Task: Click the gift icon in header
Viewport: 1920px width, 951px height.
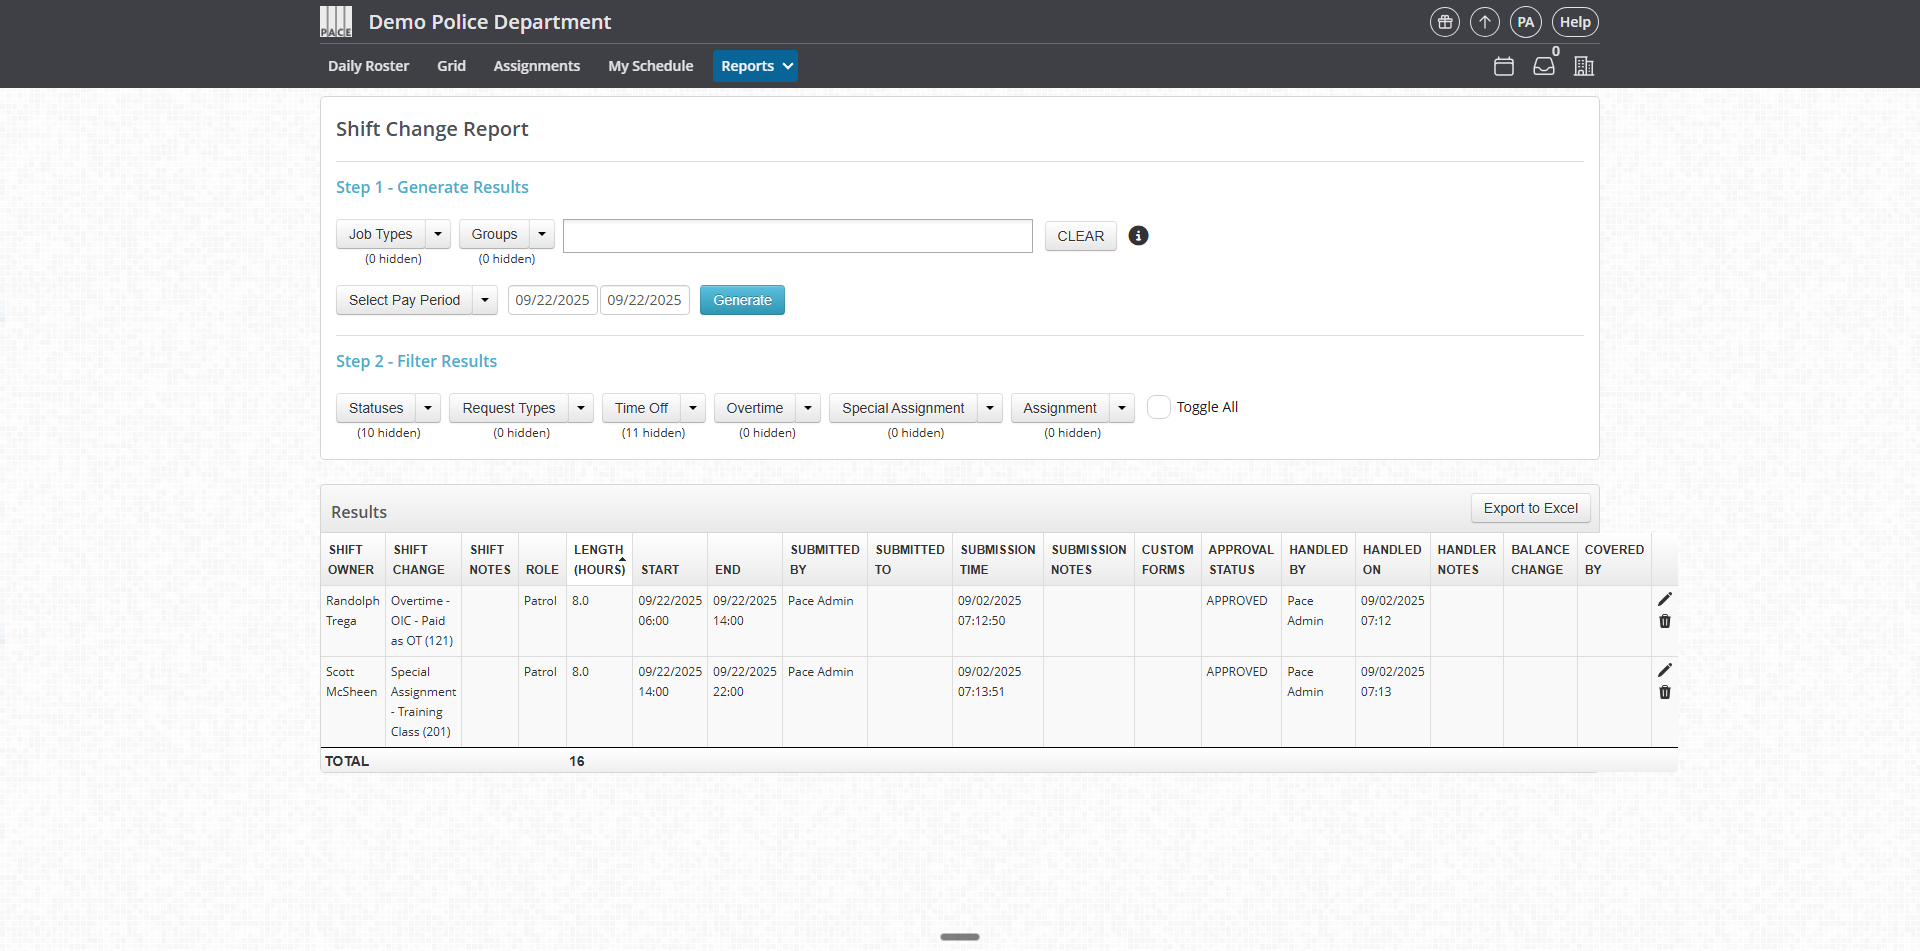Action: tap(1444, 22)
